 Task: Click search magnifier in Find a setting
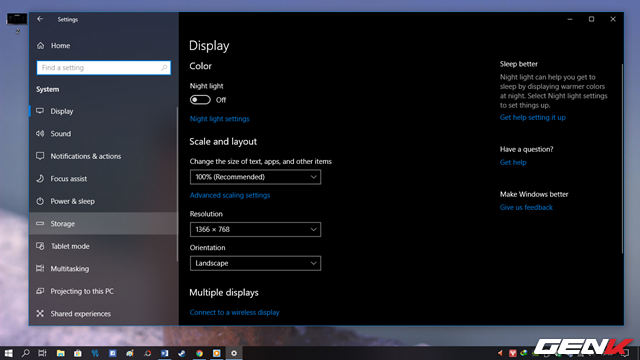pyautogui.click(x=164, y=68)
